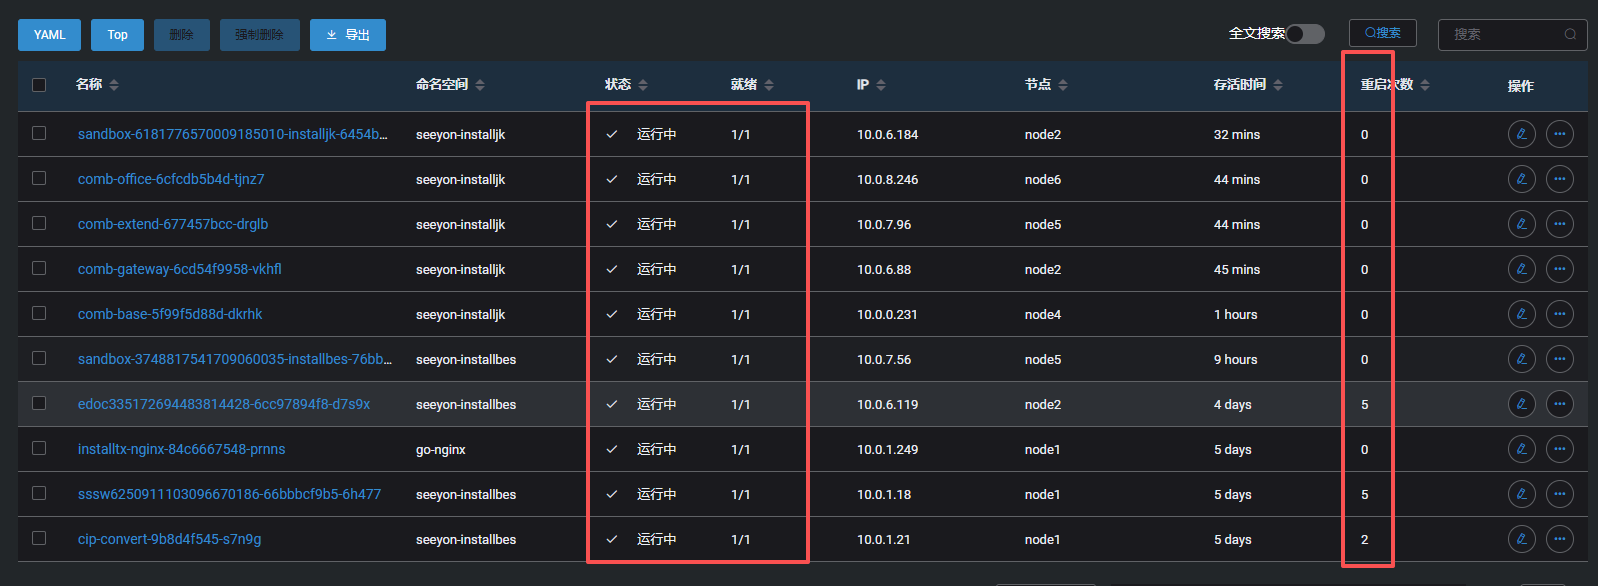
Task: Click edit icon for sssw6250911103096670186 pod
Action: [x=1521, y=494]
